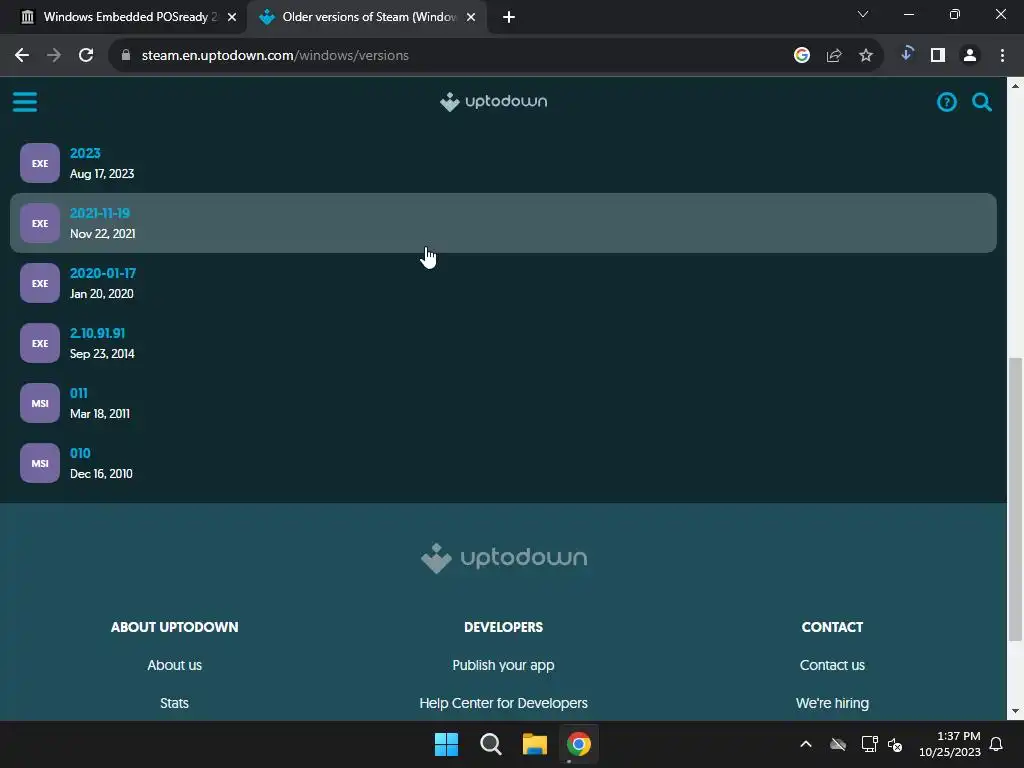Image resolution: width=1024 pixels, height=768 pixels.
Task: Open the Chrome downloads icon
Action: point(906,54)
